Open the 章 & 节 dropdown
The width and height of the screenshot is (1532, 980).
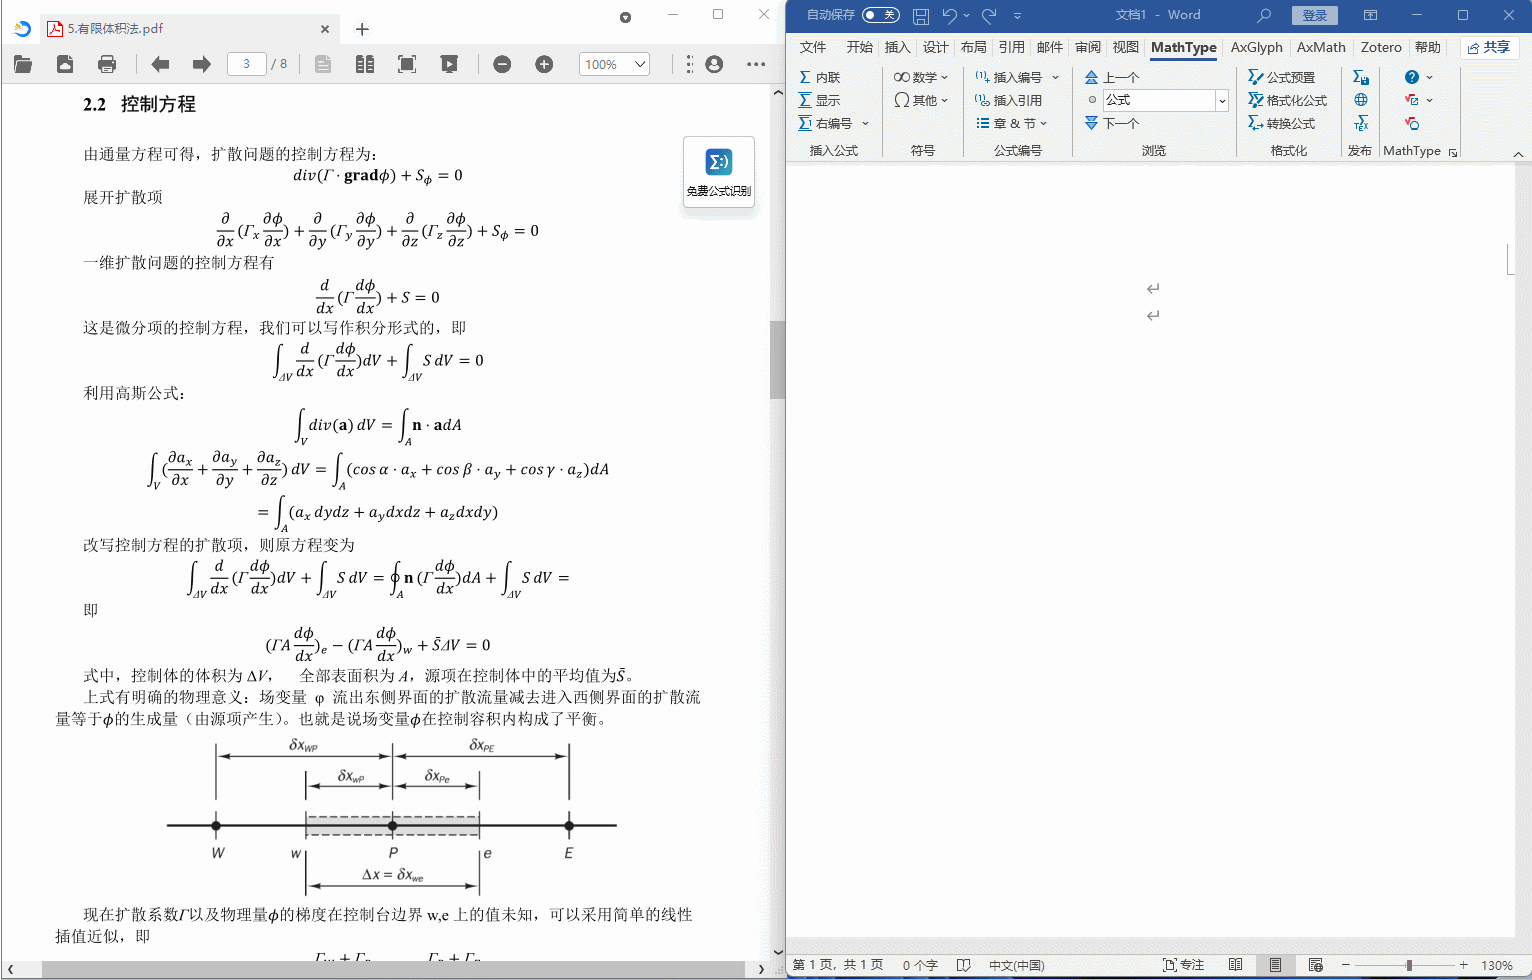[x=1012, y=123]
